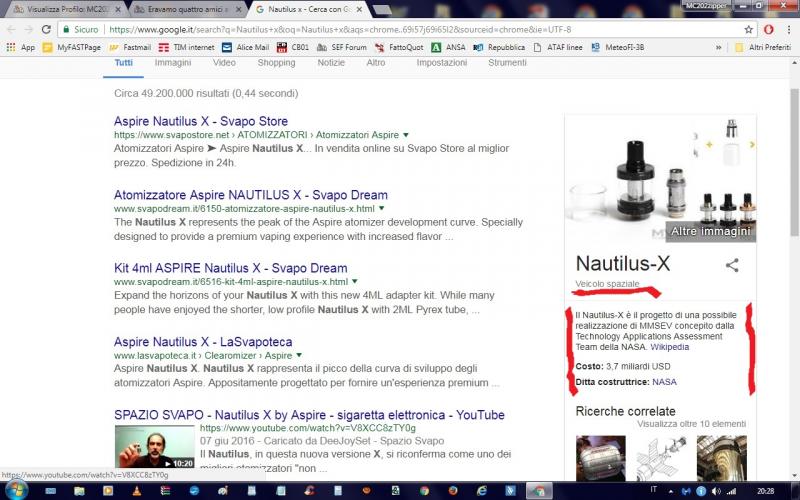This screenshot has width=800, height=500.
Task: Open the Strumenti search tools
Action: click(507, 63)
